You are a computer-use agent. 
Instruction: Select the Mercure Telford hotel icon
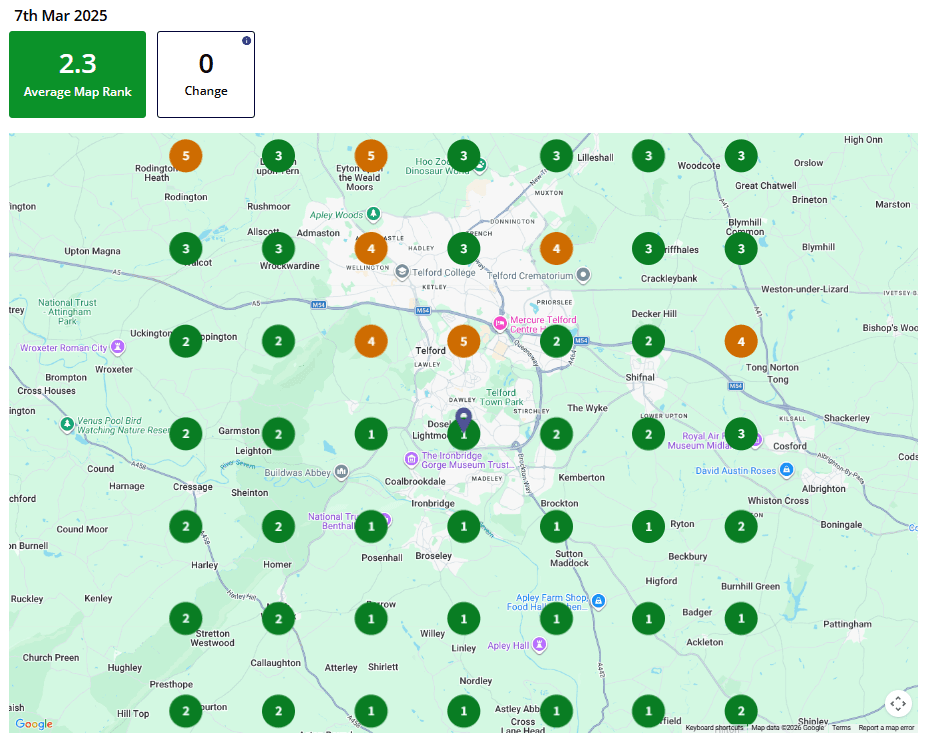498,322
